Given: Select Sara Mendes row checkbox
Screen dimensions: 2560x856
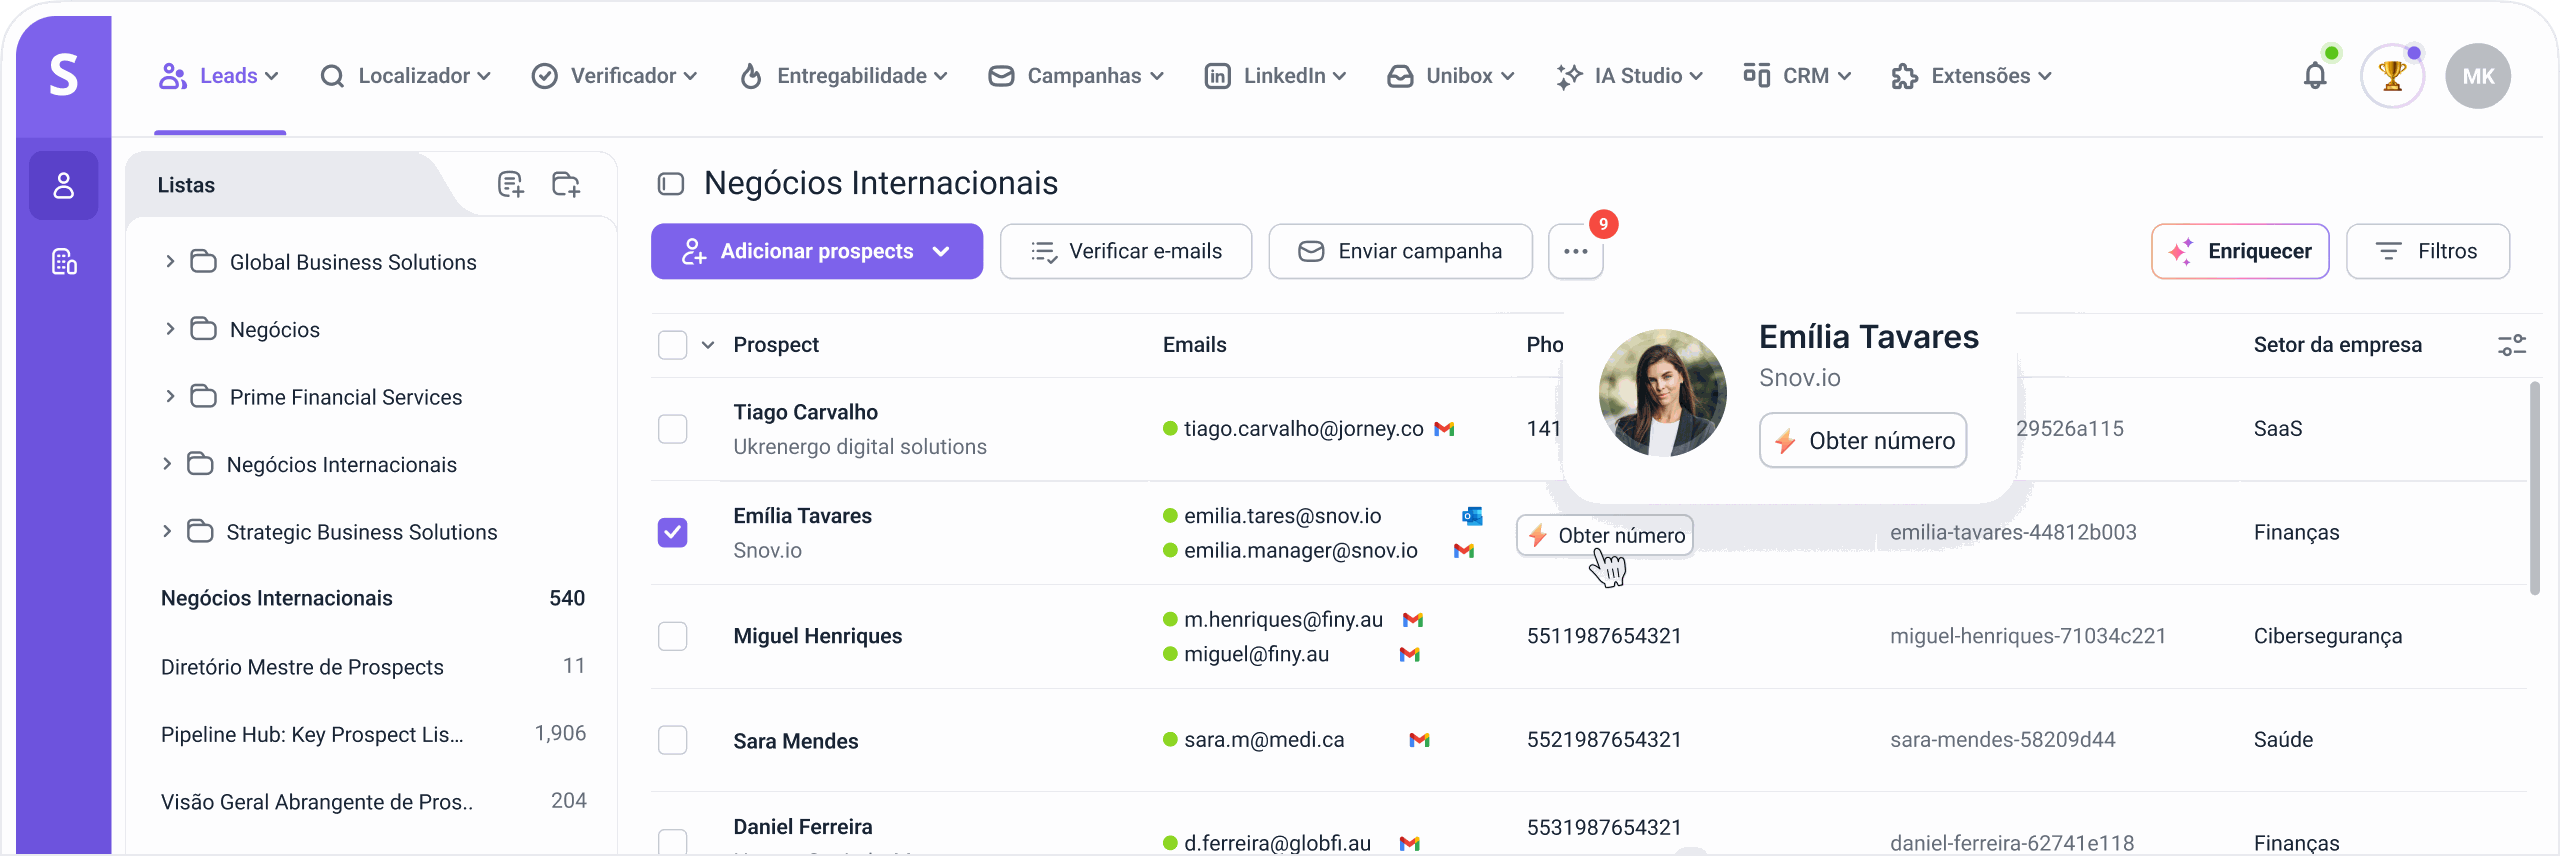Looking at the screenshot, I should pyautogui.click(x=672, y=740).
